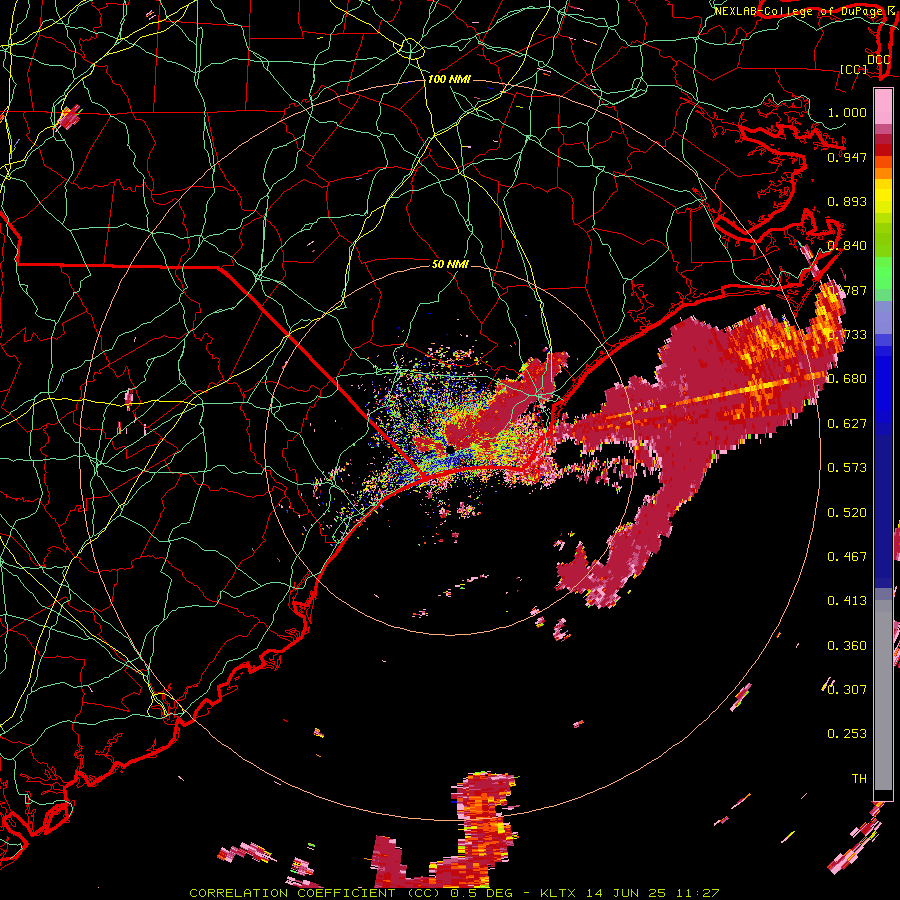The width and height of the screenshot is (900, 900).
Task: Click the 11:27 timestamp in caption
Action: (697, 893)
